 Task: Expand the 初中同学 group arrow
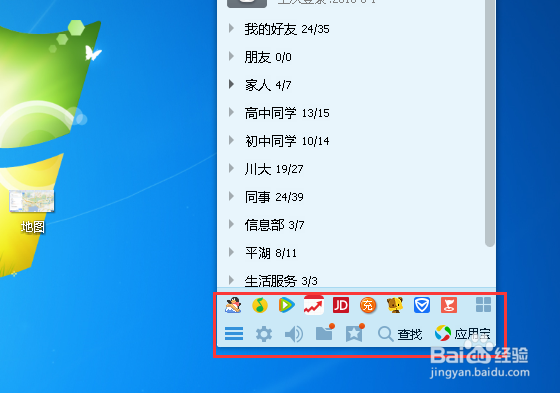point(231,140)
